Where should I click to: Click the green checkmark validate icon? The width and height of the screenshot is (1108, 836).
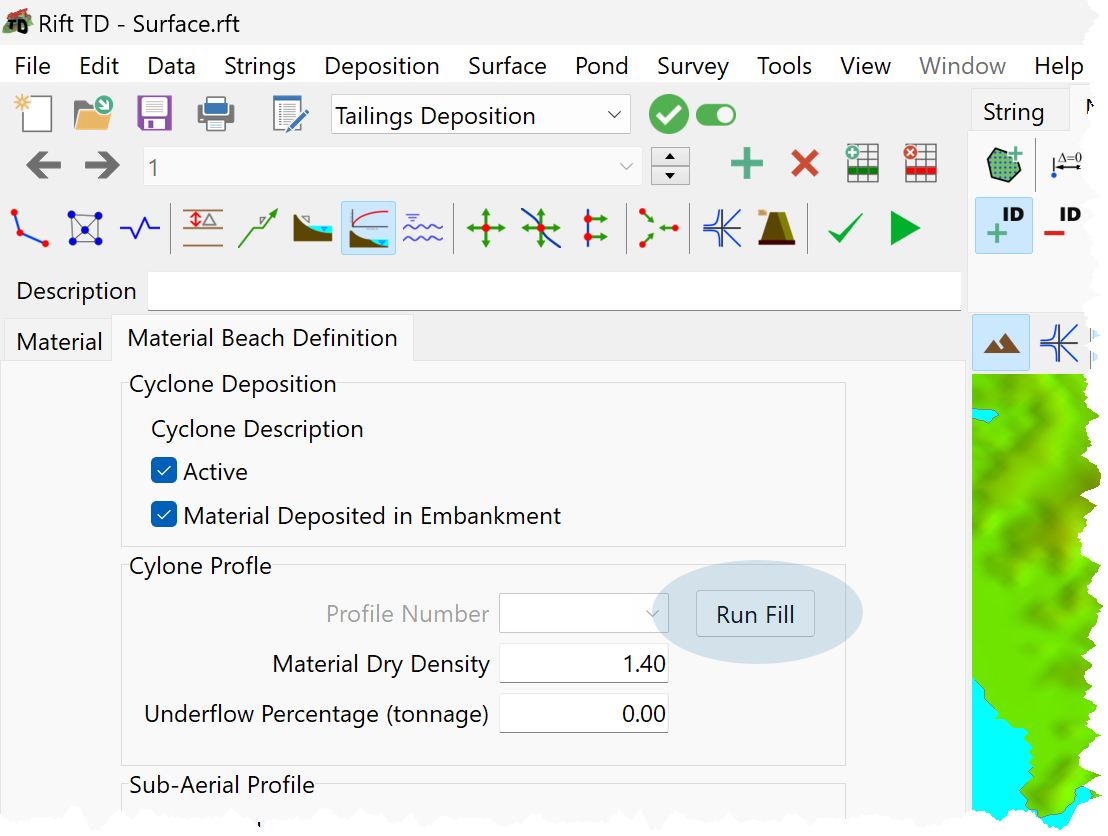[x=845, y=228]
